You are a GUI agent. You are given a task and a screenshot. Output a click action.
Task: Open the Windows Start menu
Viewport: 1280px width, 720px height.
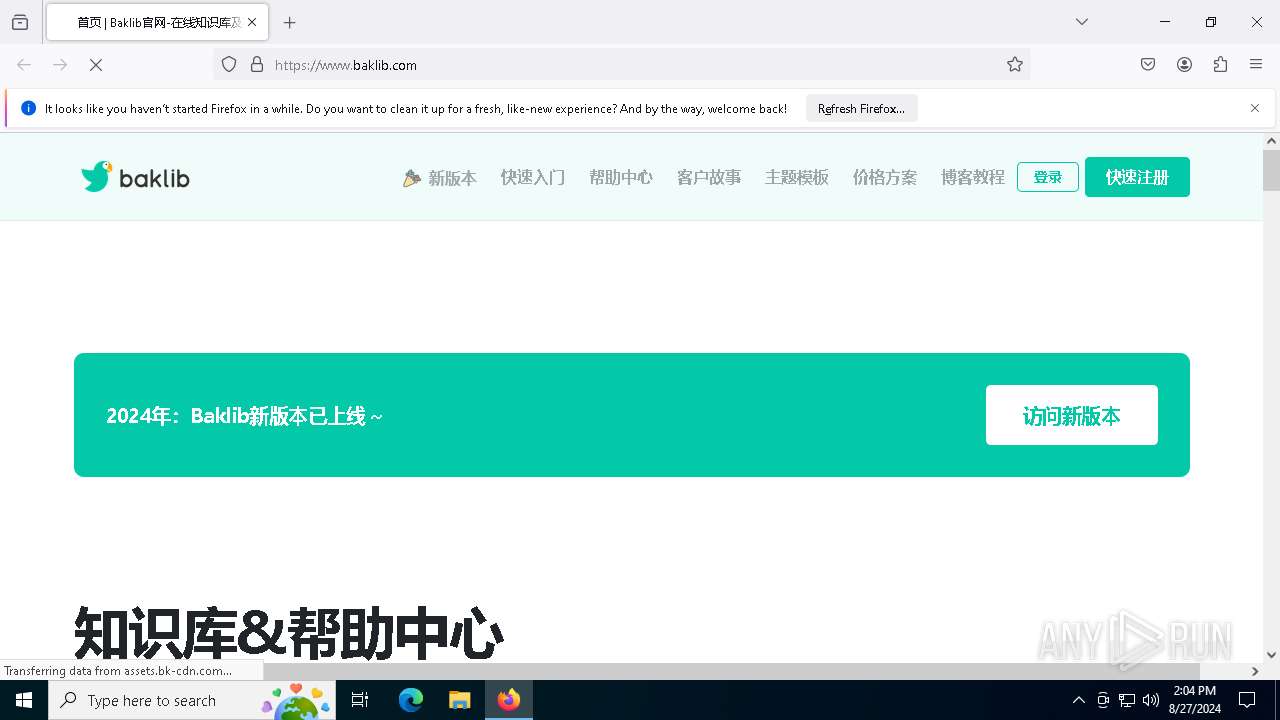(x=24, y=700)
